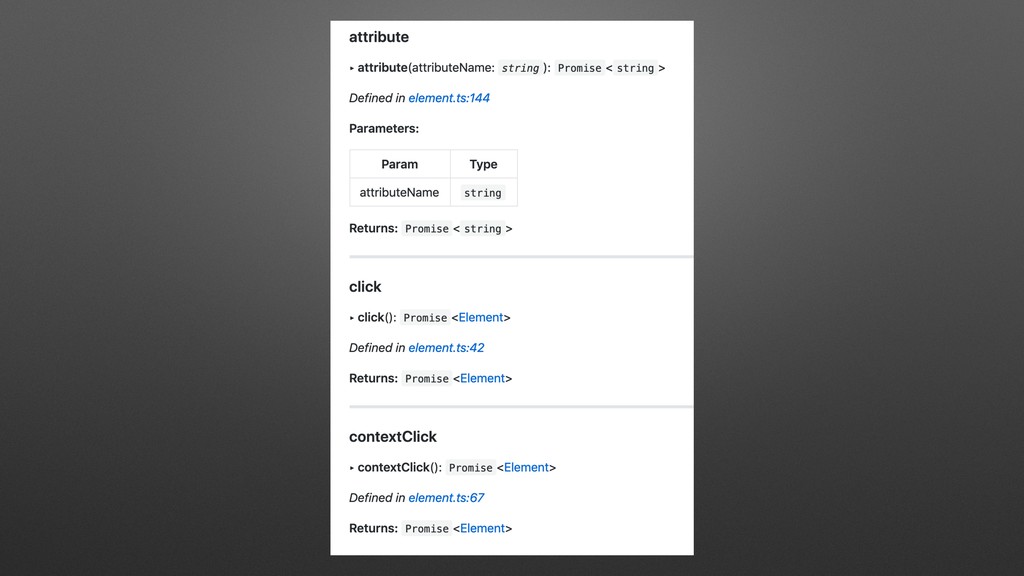Click the Type column header
1024x576 pixels.
click(x=483, y=164)
